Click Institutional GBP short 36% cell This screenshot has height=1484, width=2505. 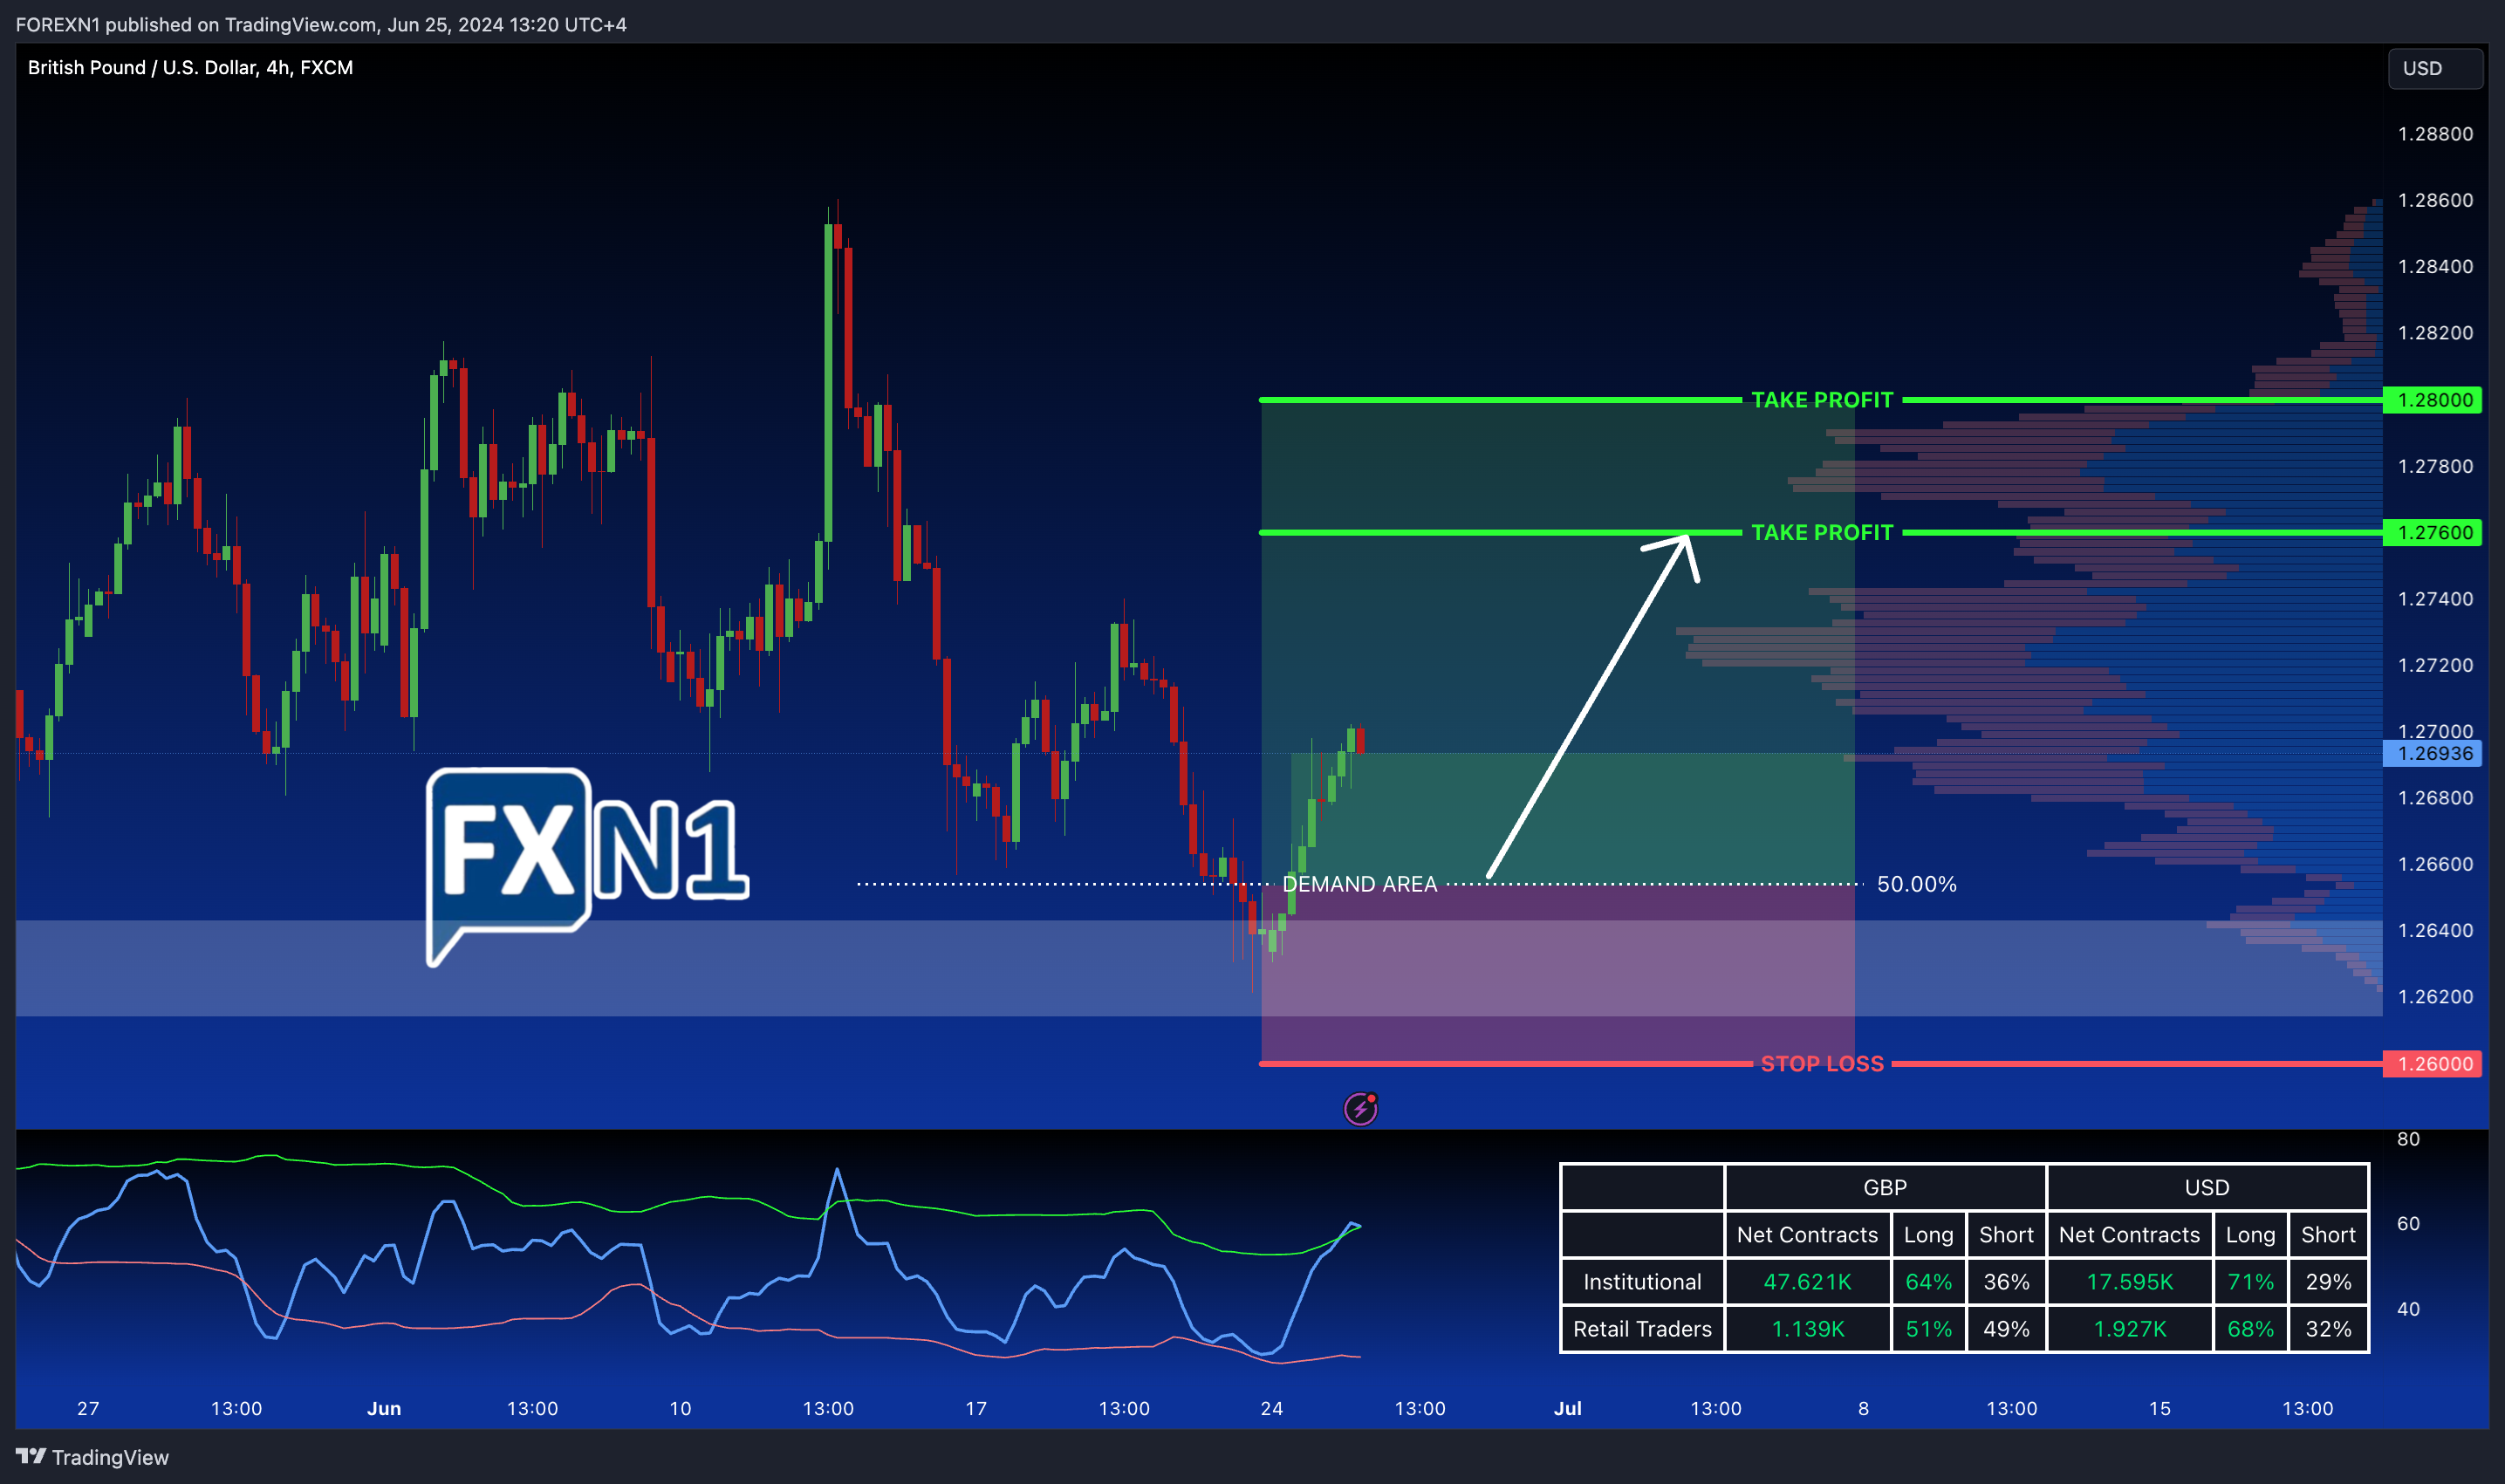(2006, 1281)
